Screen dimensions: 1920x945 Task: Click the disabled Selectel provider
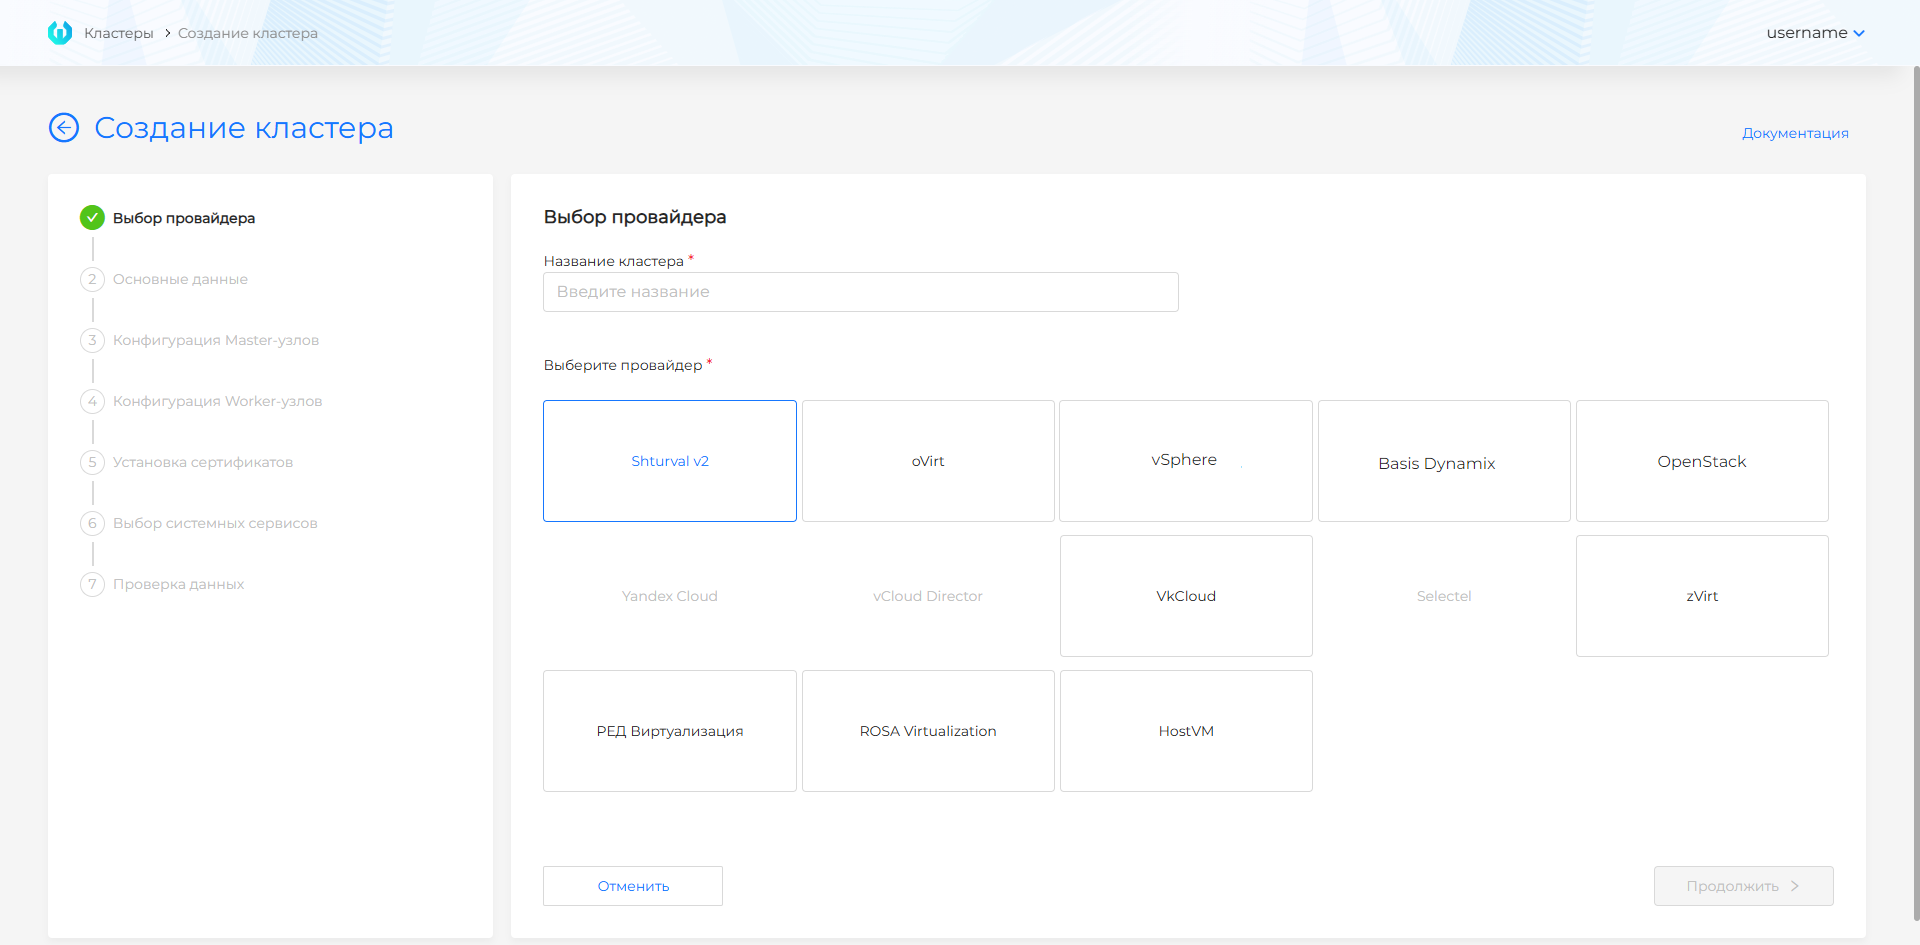coord(1444,596)
